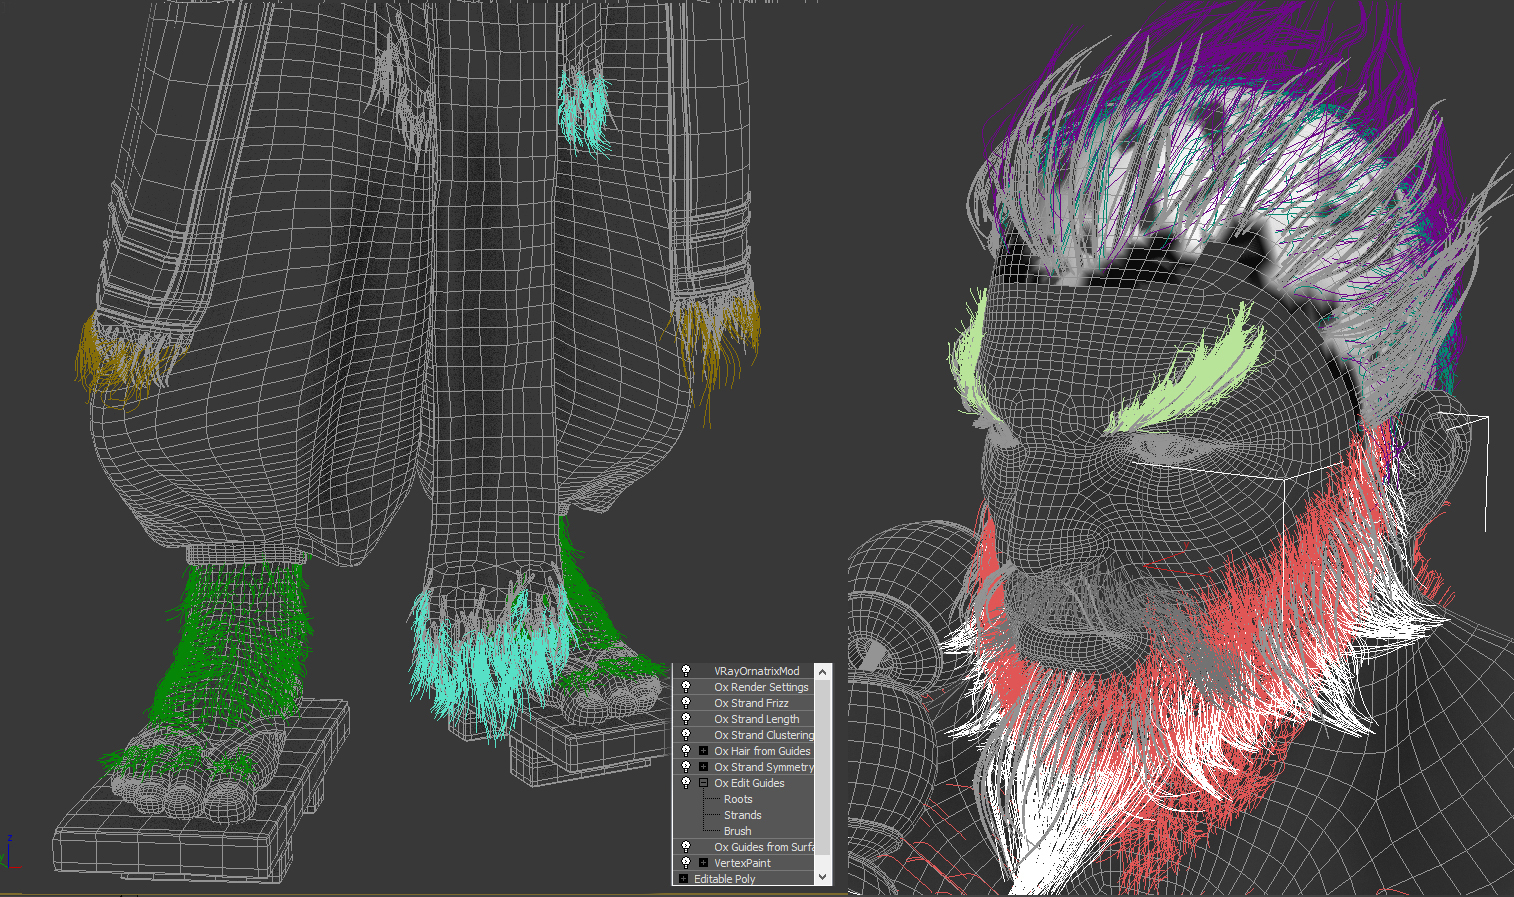This screenshot has height=897, width=1514.
Task: Select the Ox Edit Guides modifier
Action: [749, 783]
